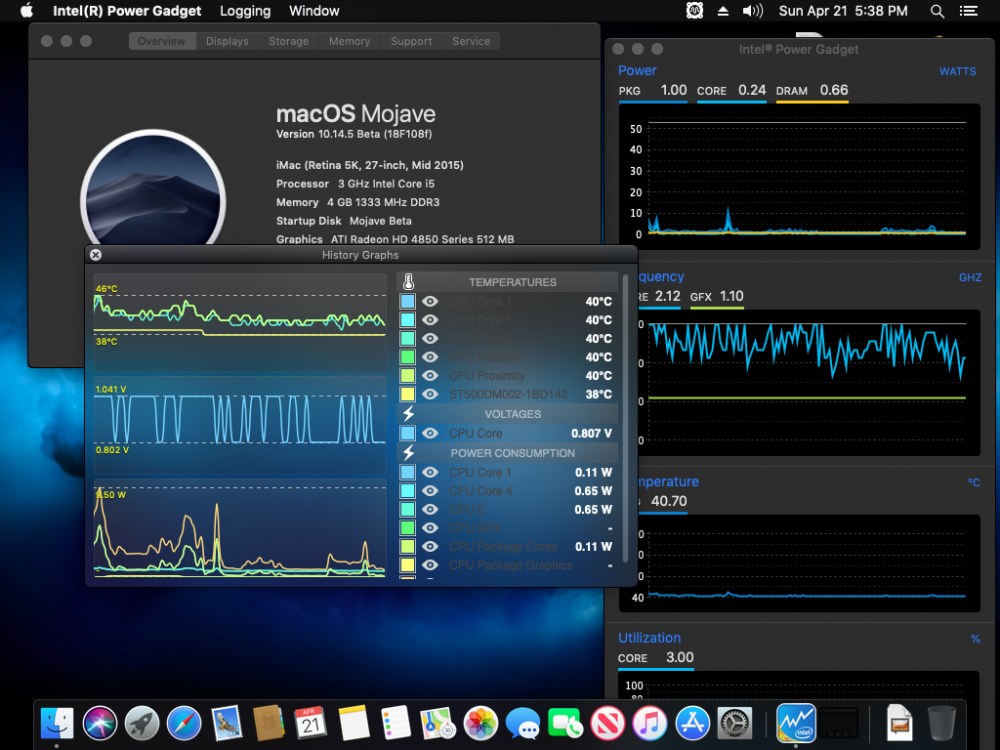Open Contacts book icon in Dock
1000x750 pixels.
click(268, 723)
